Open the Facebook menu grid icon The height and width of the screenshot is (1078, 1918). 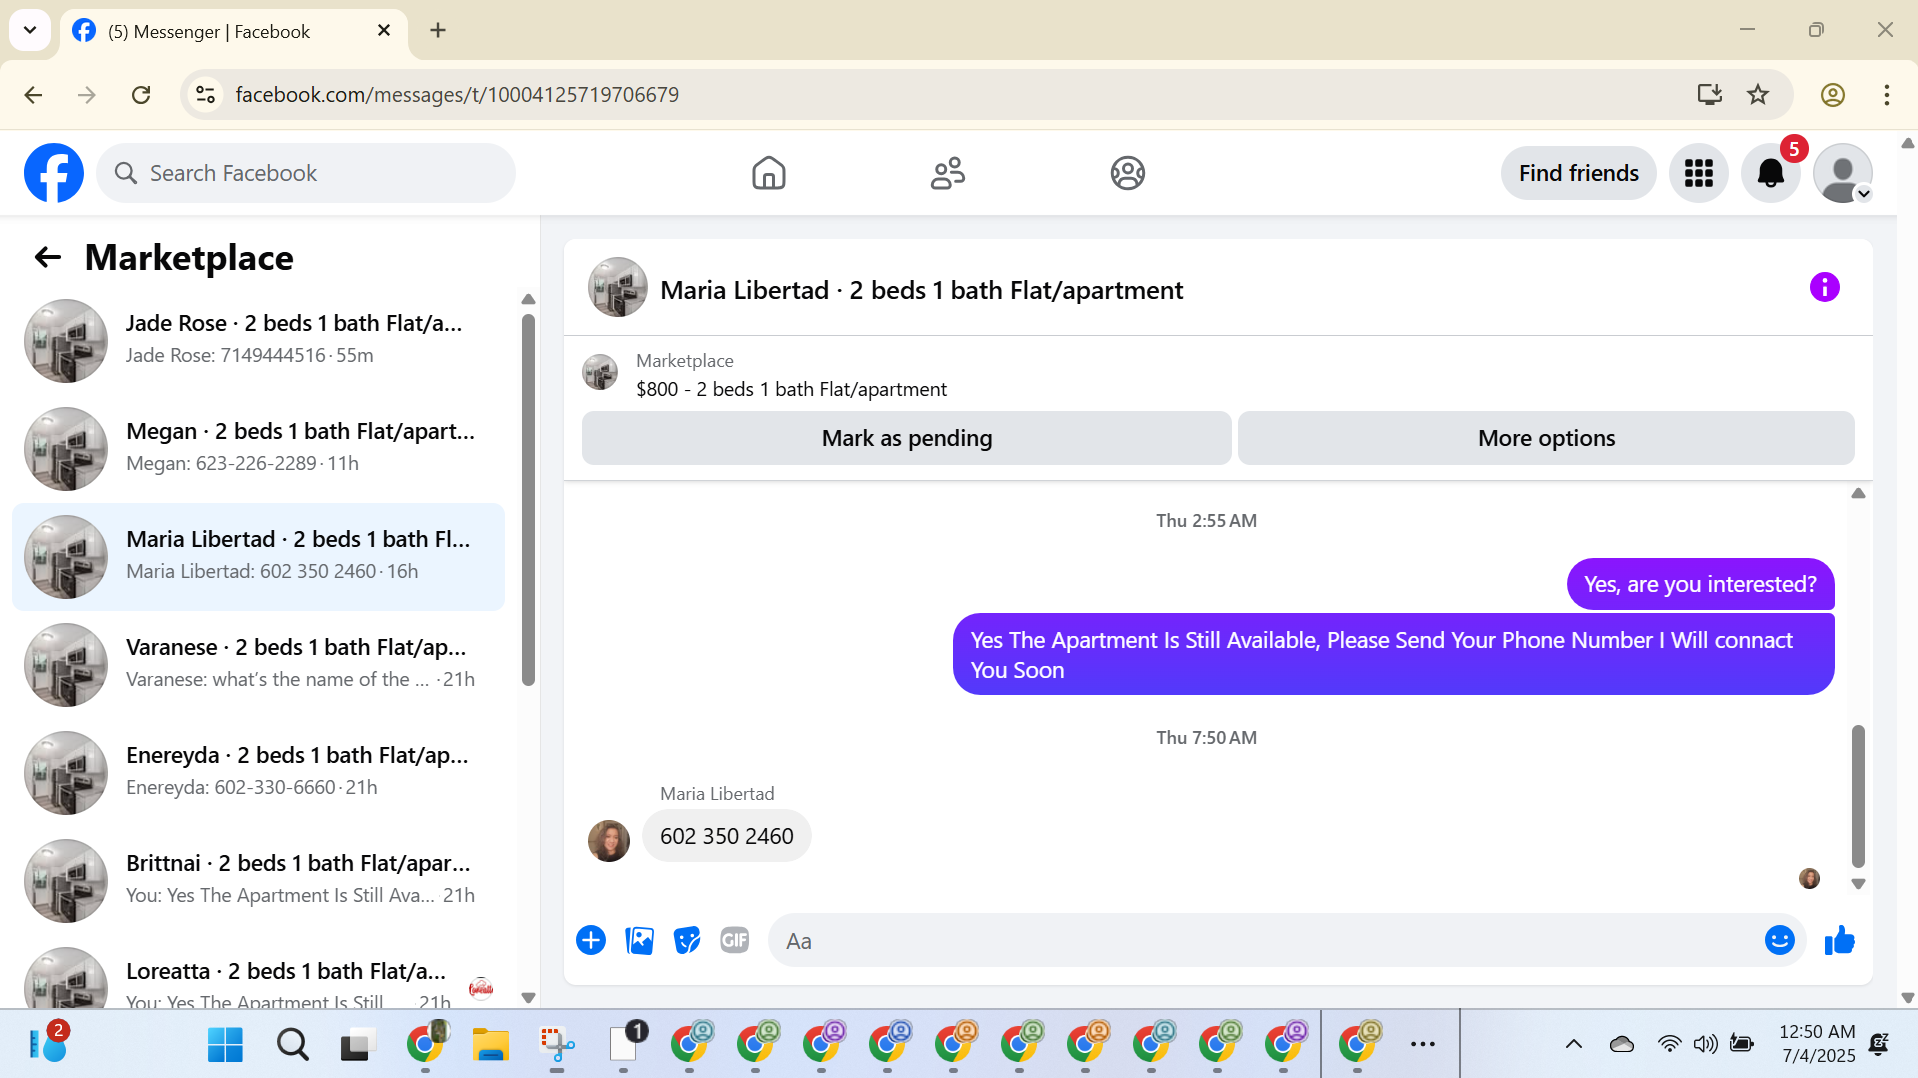pyautogui.click(x=1698, y=173)
